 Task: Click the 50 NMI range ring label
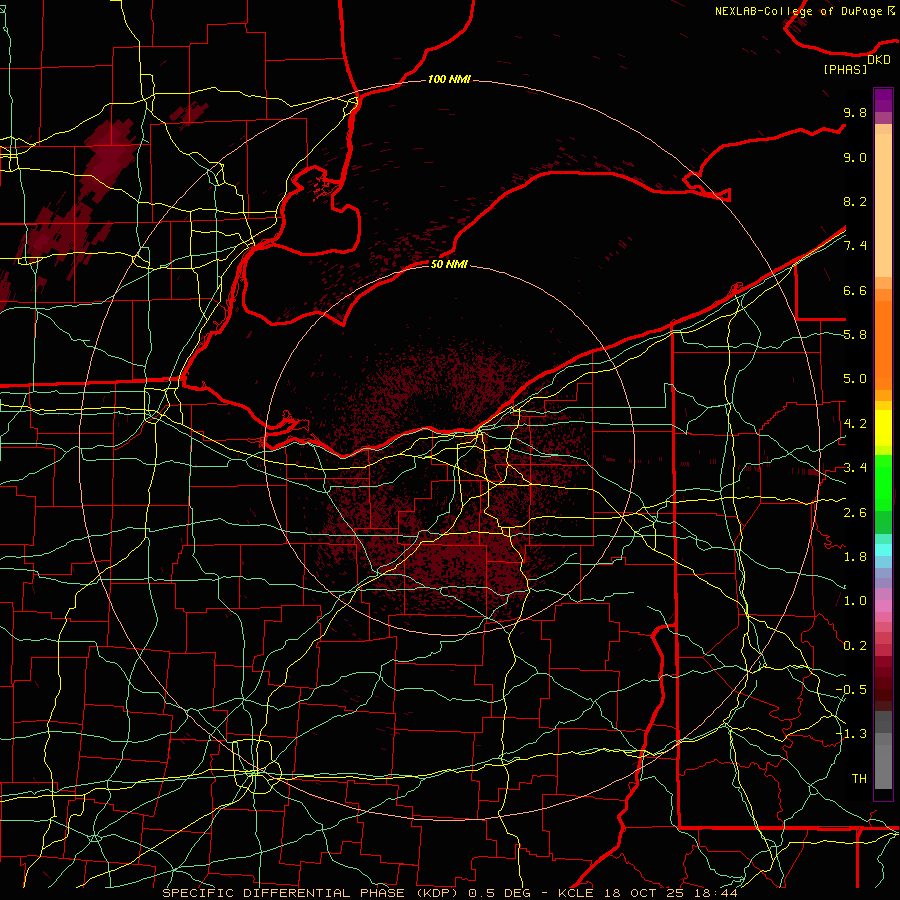tap(449, 264)
